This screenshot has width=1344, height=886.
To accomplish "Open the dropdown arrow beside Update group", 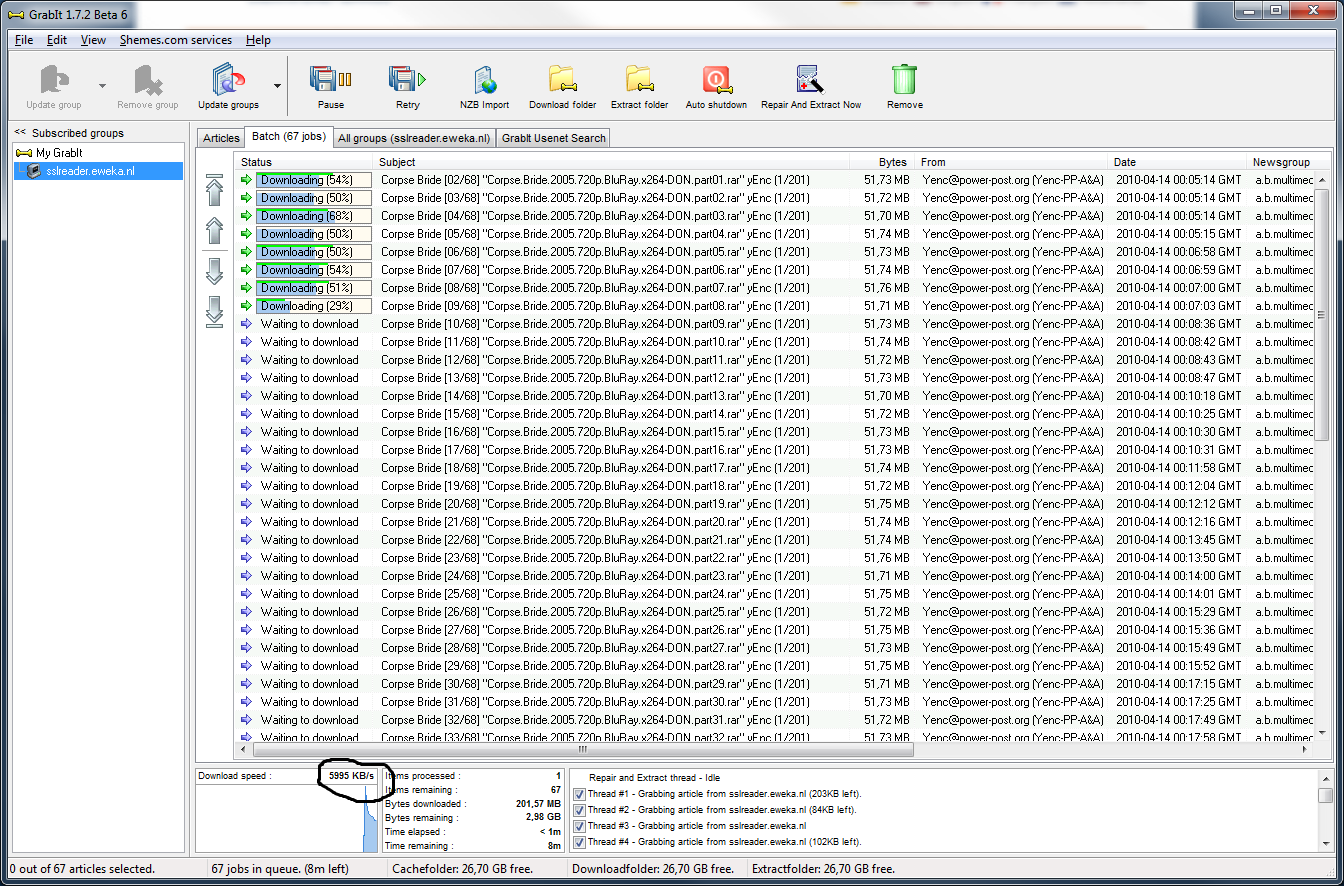I will click(x=102, y=86).
